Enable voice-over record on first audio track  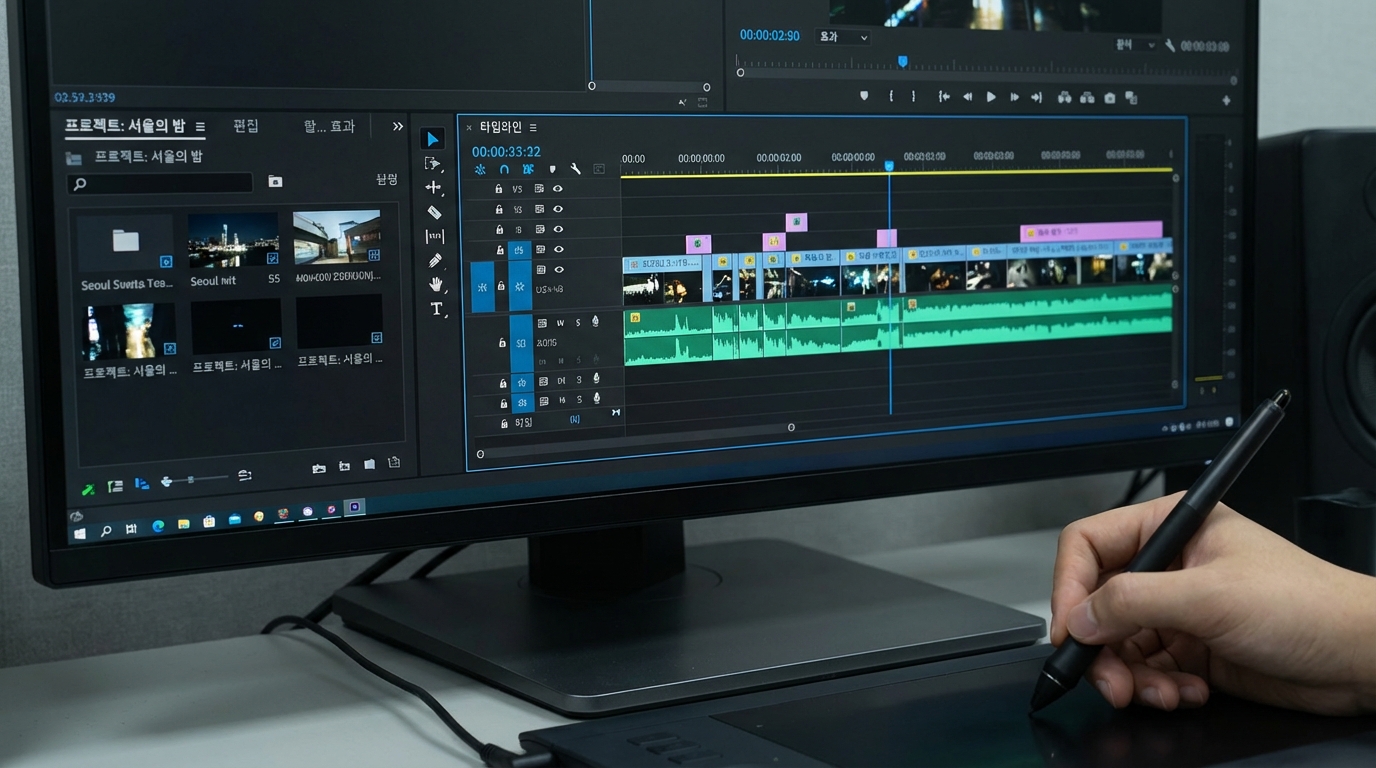596,321
